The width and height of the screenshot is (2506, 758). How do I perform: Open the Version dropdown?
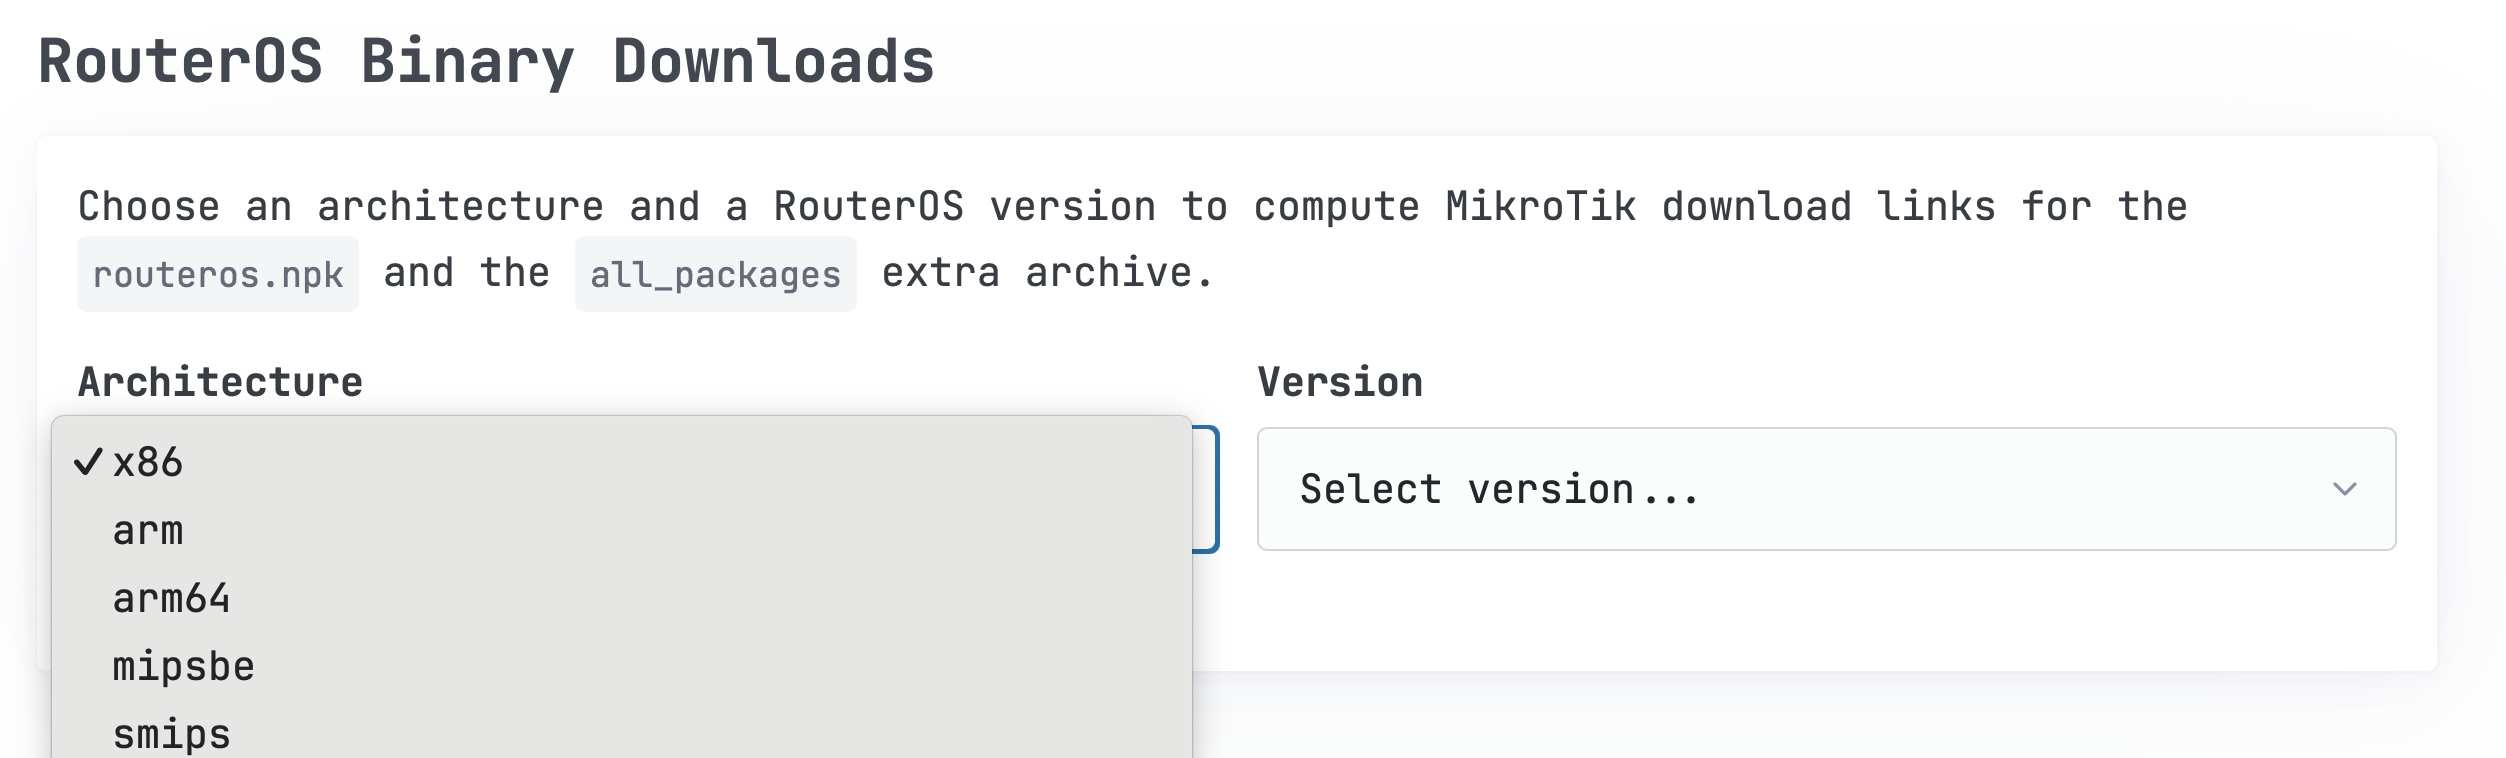pyautogui.click(x=1825, y=489)
